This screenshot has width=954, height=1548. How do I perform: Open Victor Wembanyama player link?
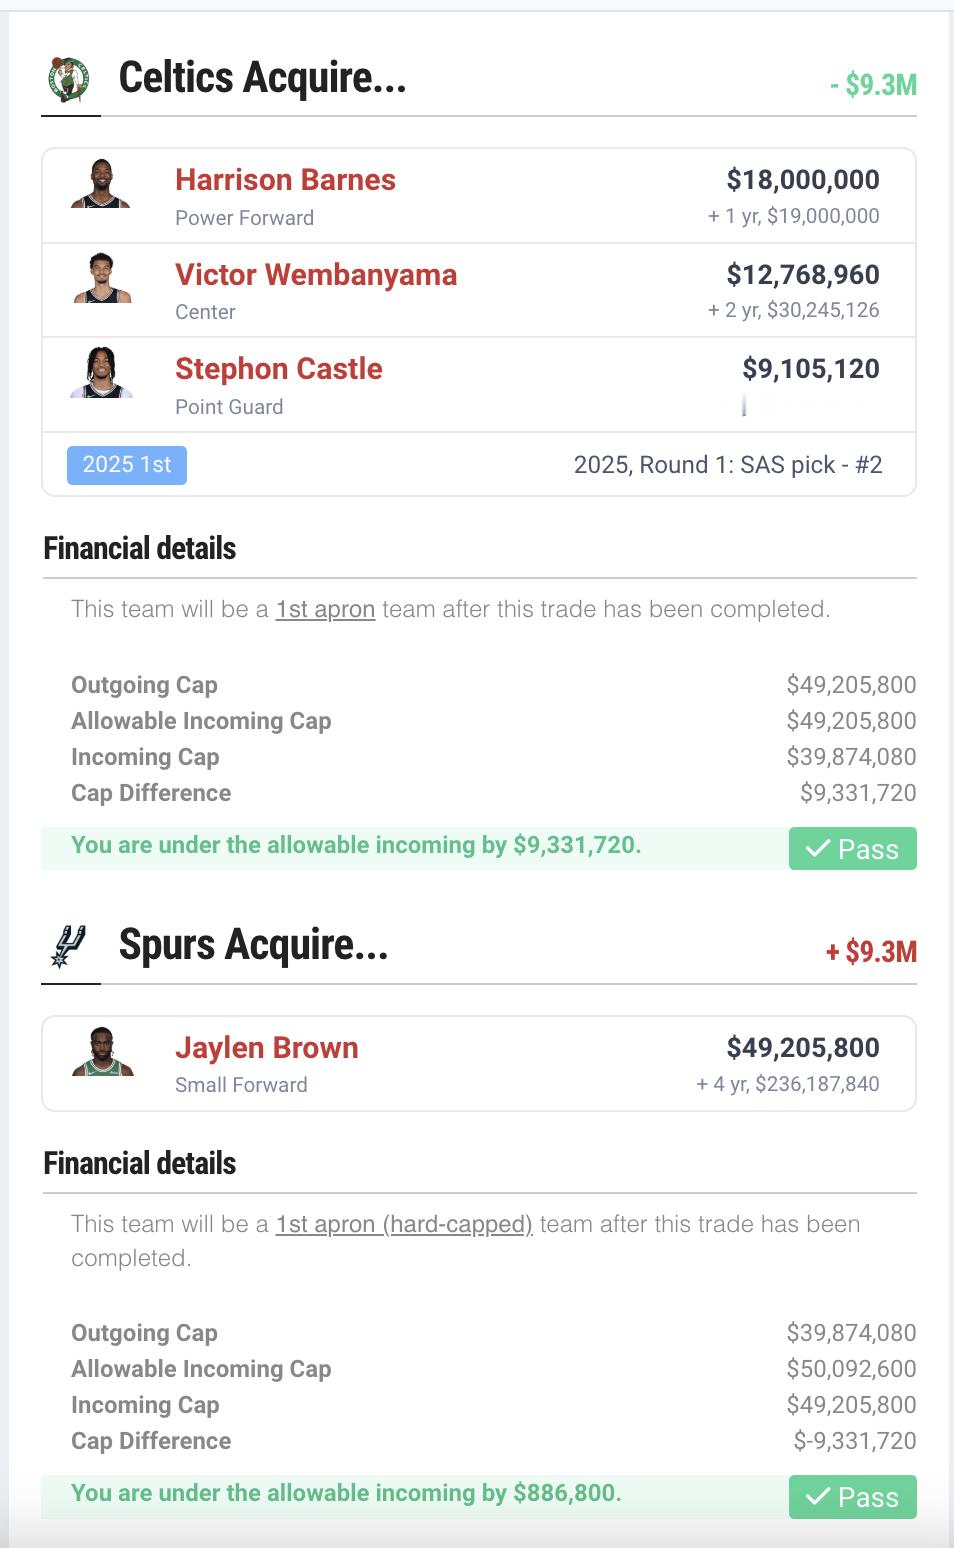coord(316,275)
